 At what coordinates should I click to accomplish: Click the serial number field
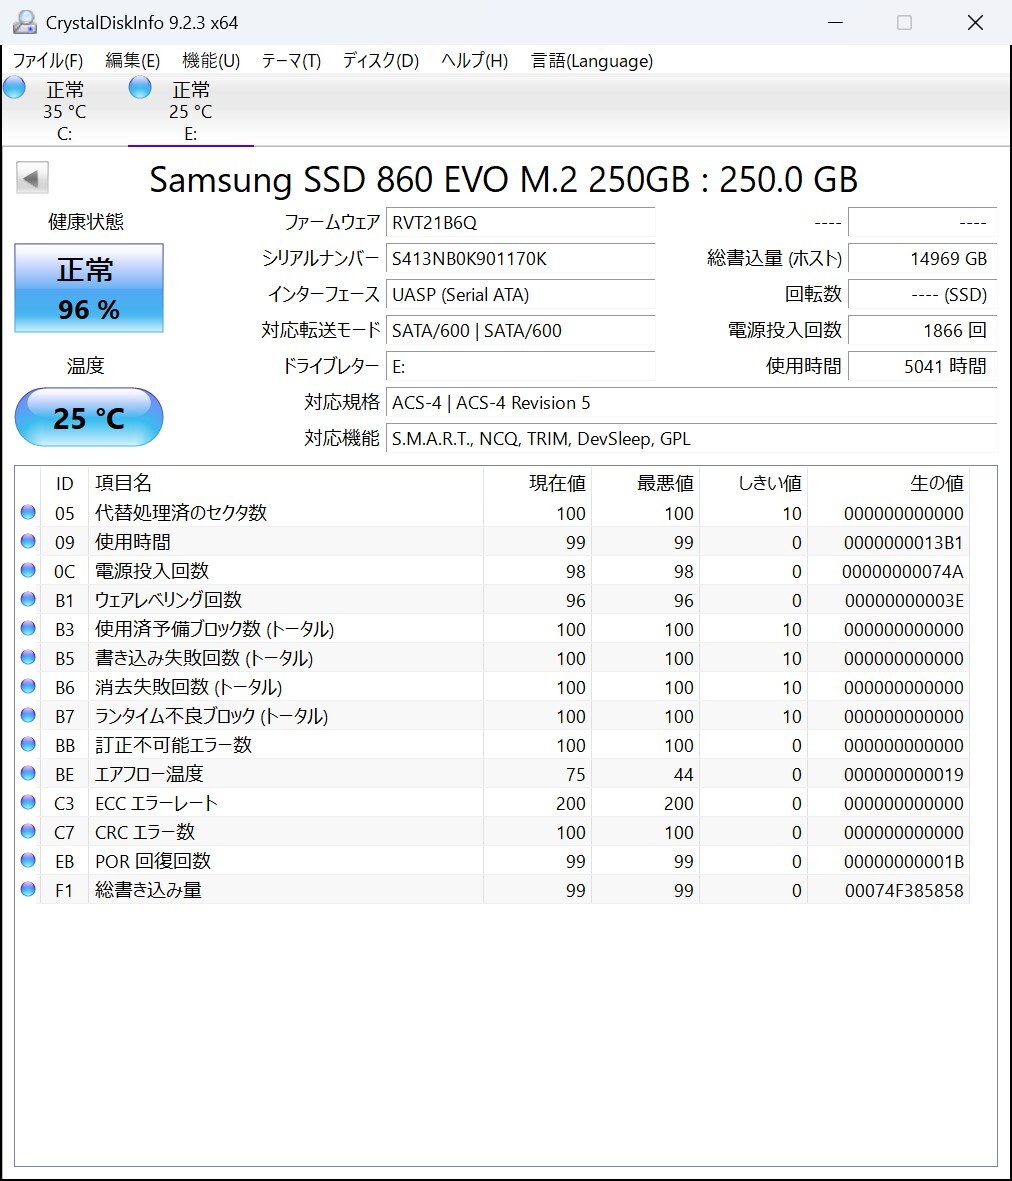click(x=520, y=259)
